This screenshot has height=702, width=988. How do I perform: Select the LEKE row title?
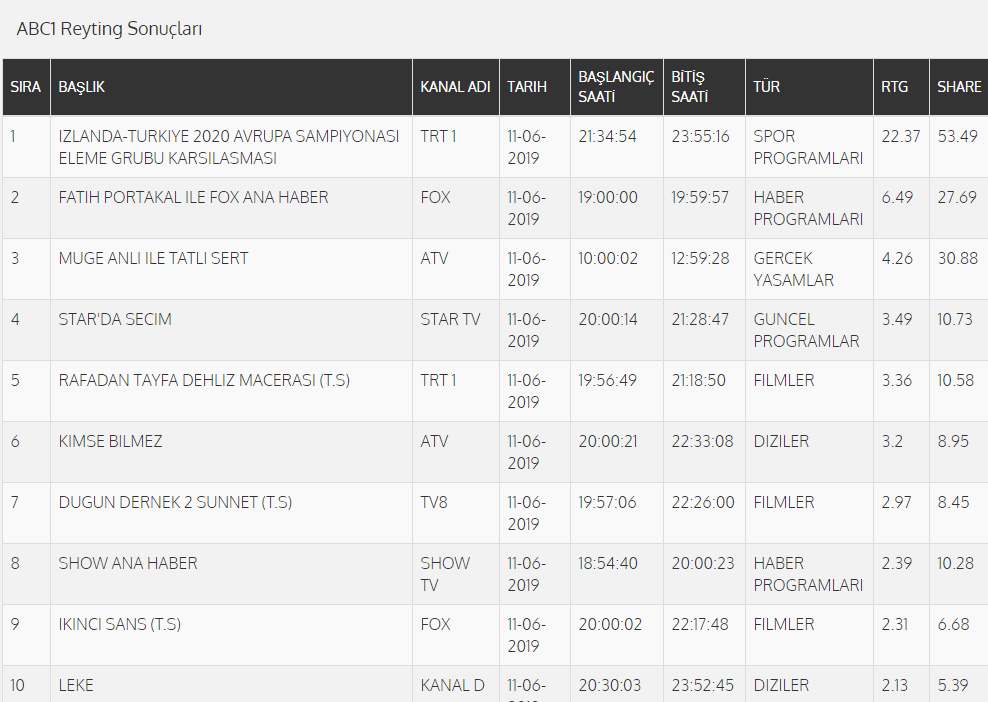point(76,685)
